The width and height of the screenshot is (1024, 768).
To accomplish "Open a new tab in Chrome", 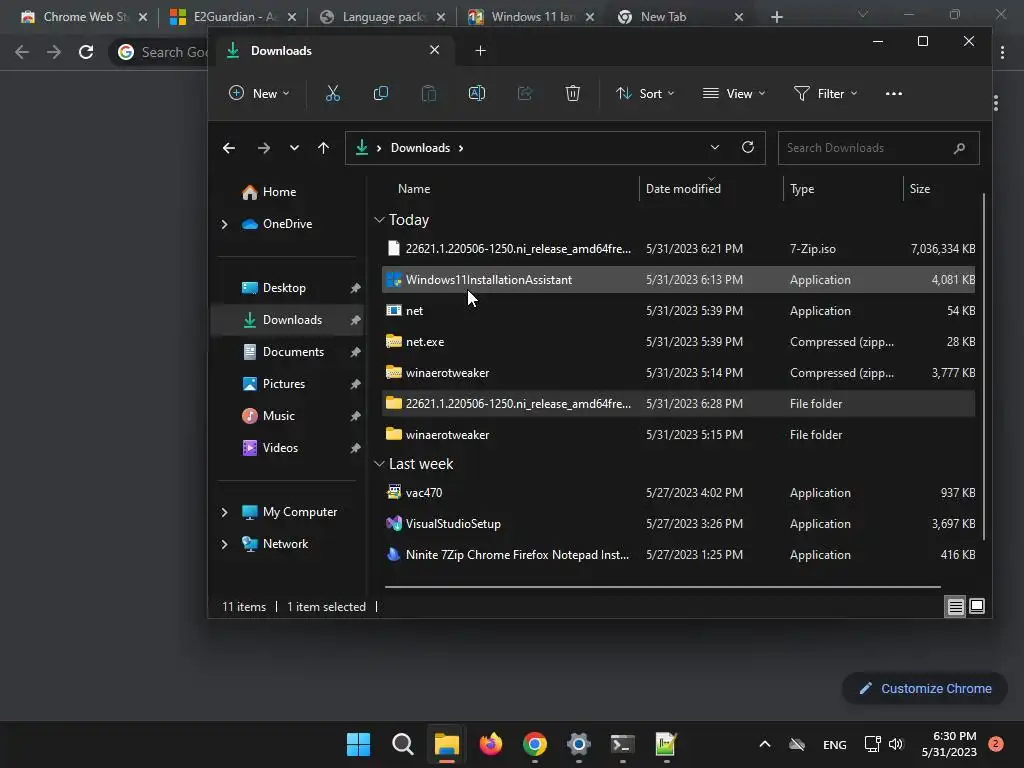I will coord(776,17).
